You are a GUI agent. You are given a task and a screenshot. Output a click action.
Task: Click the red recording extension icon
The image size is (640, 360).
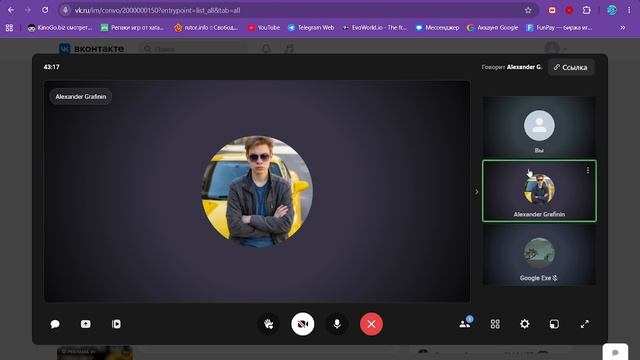tap(569, 10)
